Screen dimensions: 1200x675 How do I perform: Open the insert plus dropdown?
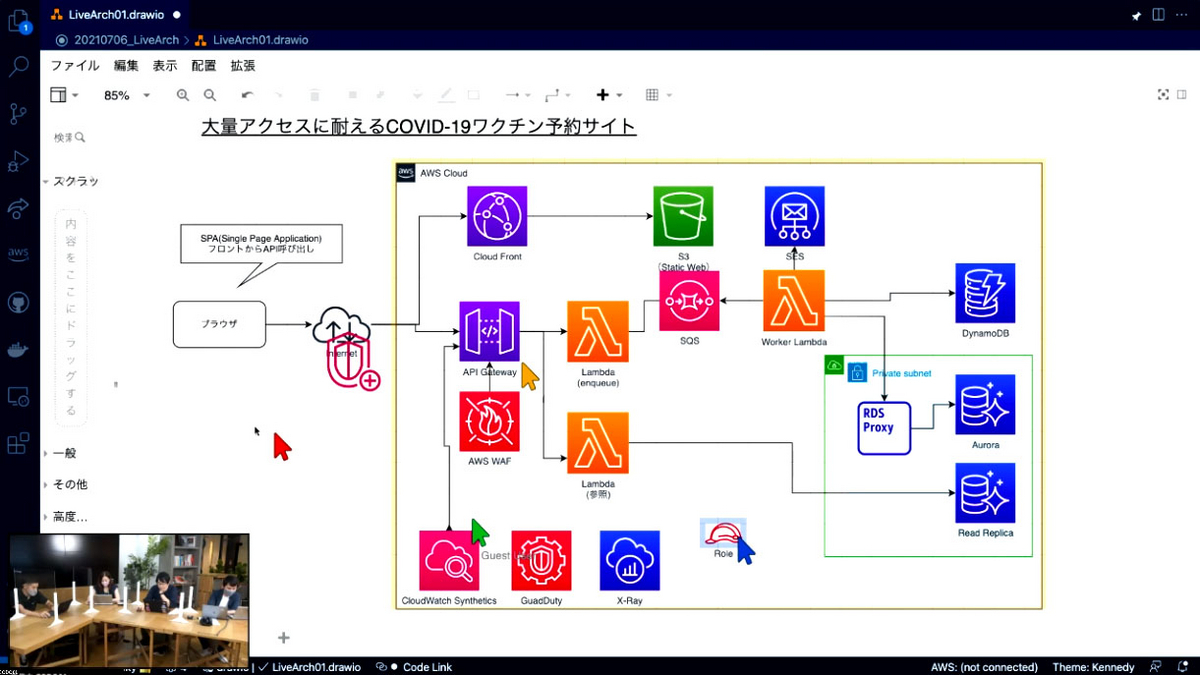[x=609, y=95]
